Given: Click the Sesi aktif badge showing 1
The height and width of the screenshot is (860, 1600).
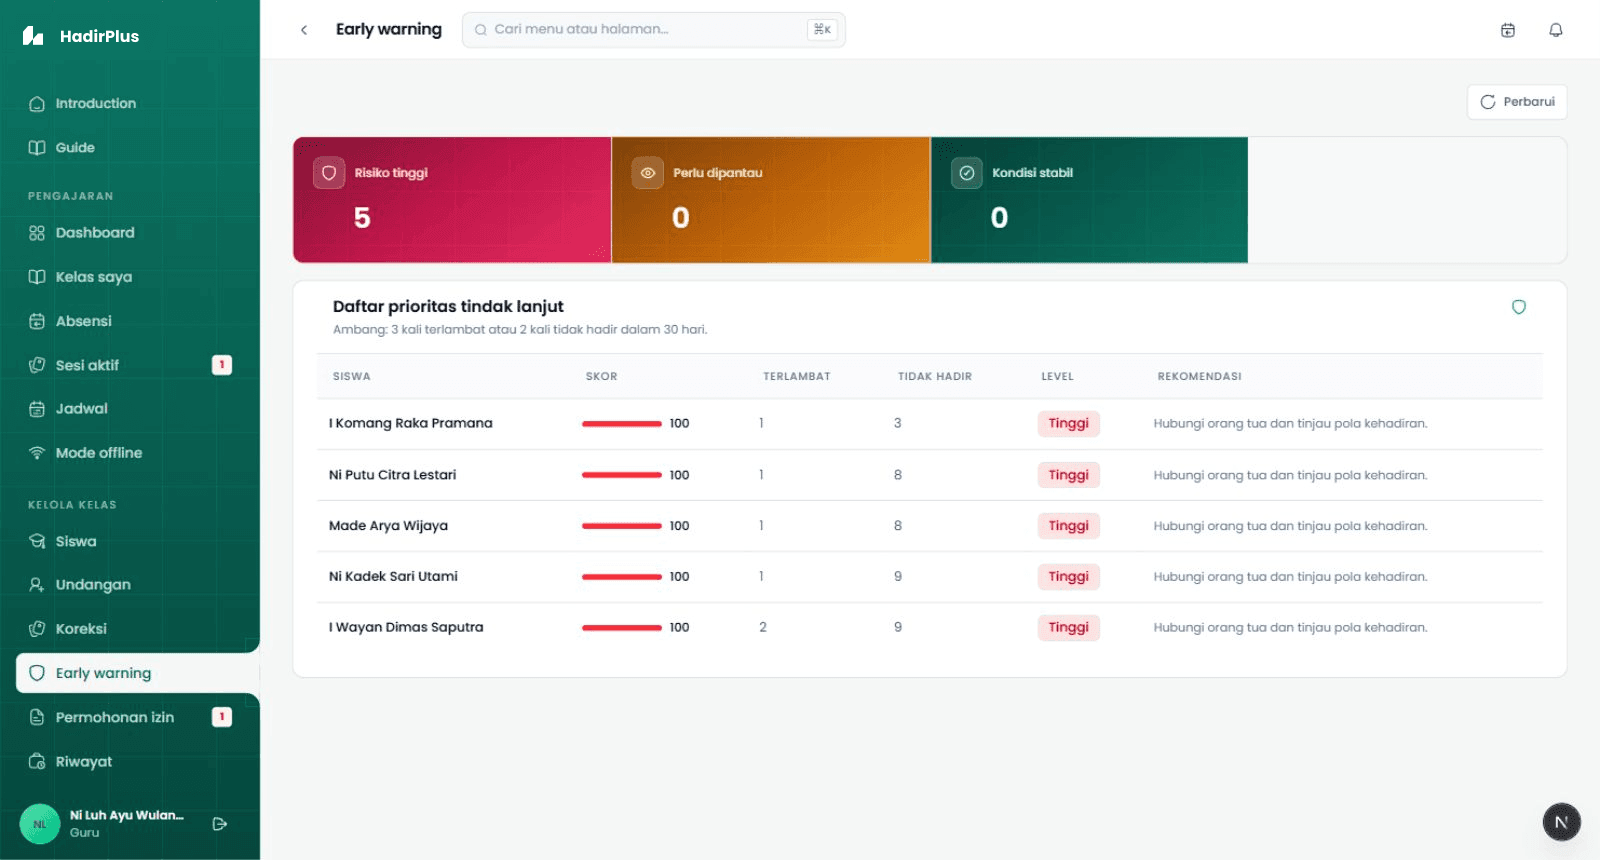Looking at the screenshot, I should click(222, 365).
